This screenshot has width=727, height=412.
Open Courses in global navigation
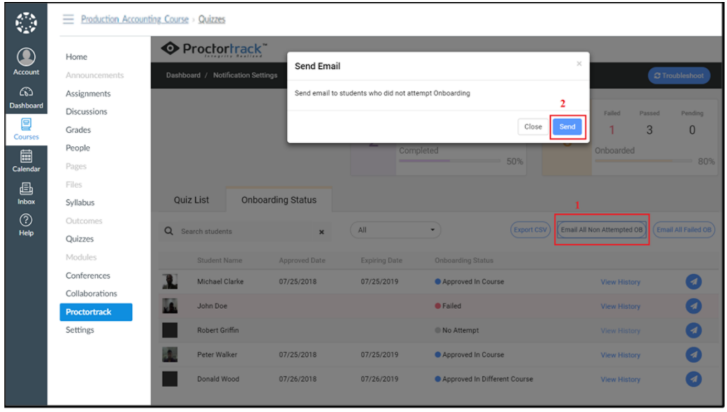tap(26, 129)
